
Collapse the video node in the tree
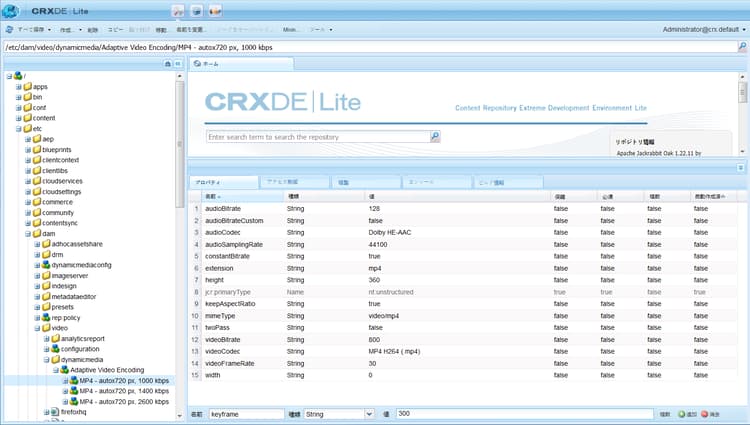(x=37, y=328)
